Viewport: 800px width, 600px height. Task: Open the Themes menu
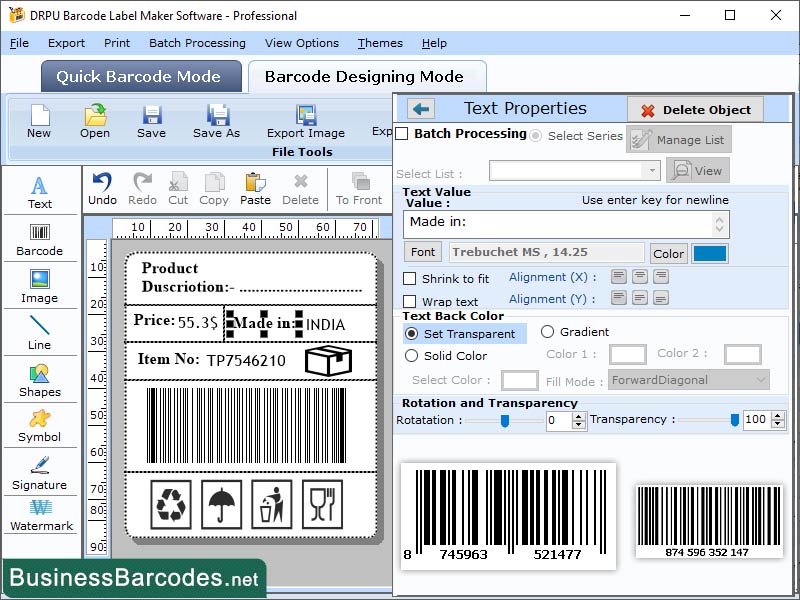click(x=380, y=43)
